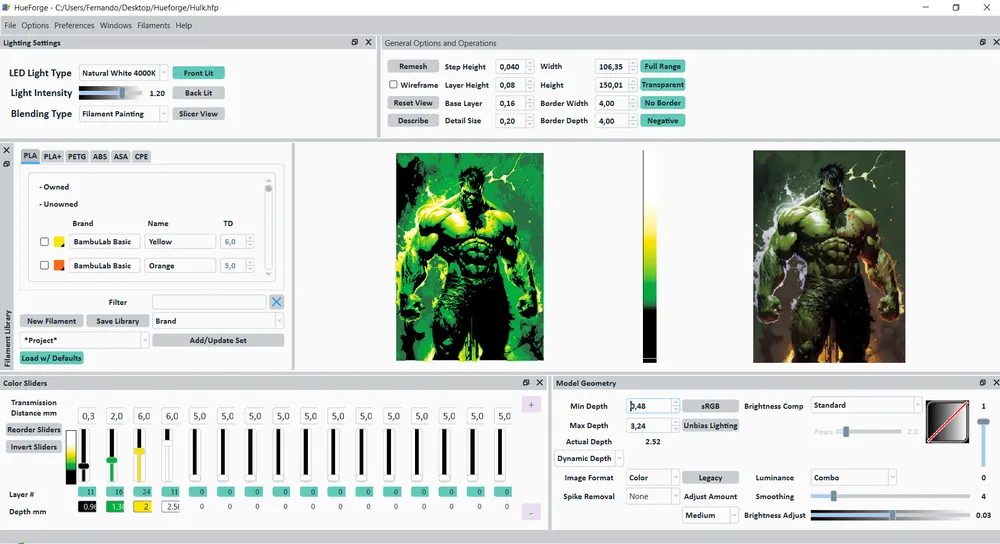1000x544 pixels.
Task: Open the *Project* filament set dropdown
Action: 85,340
